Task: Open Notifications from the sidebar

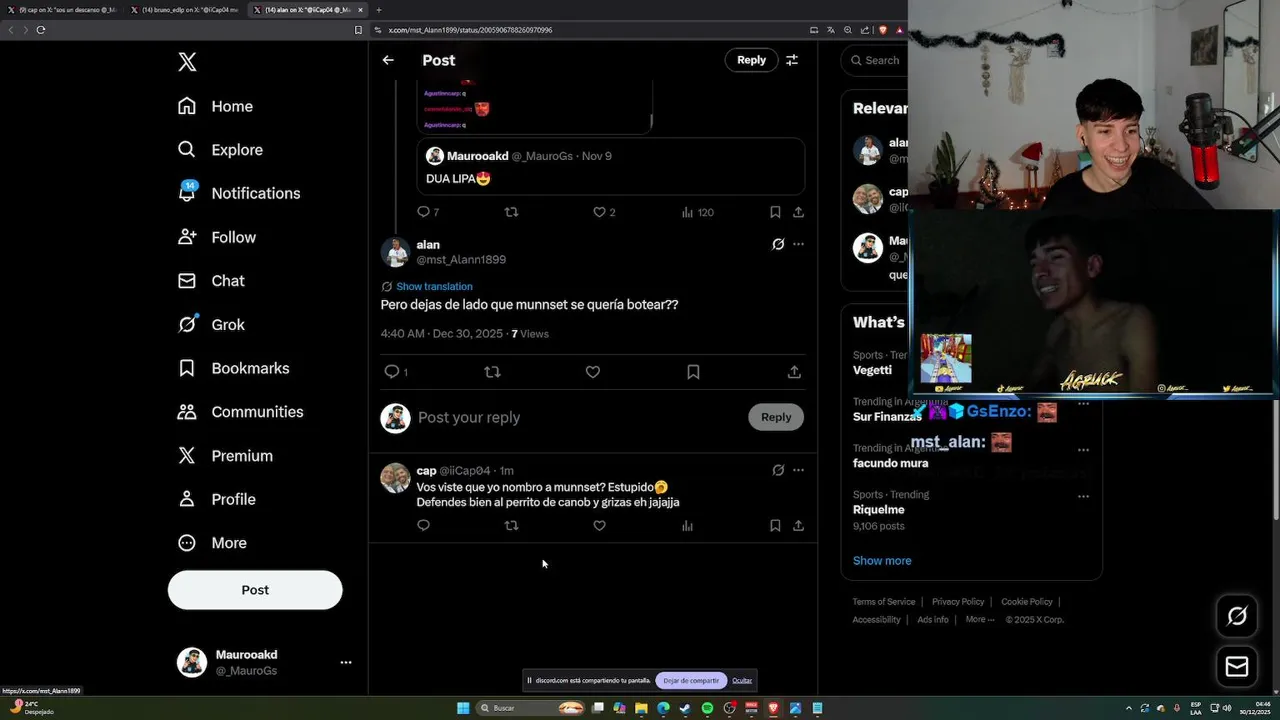Action: pyautogui.click(x=238, y=193)
